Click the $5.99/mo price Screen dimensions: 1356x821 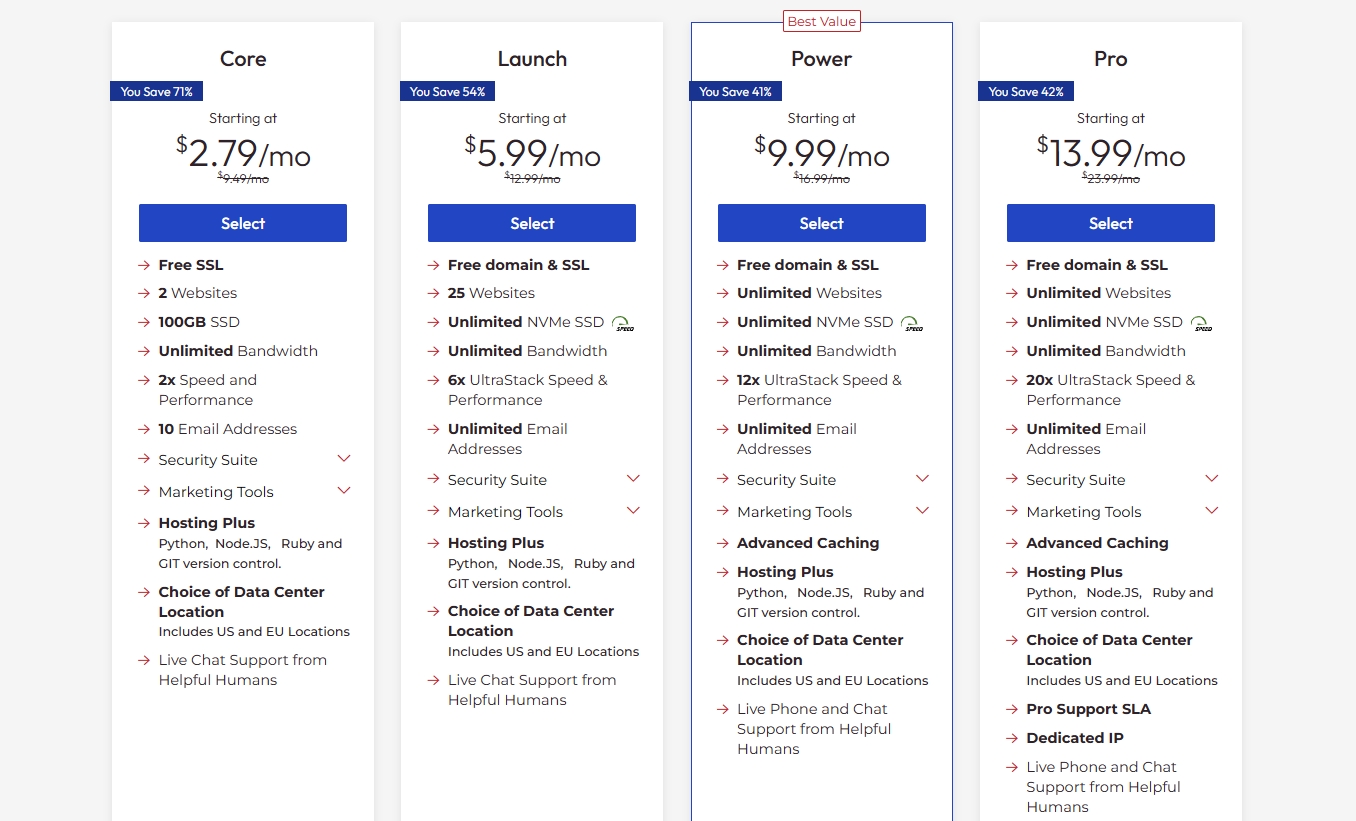[532, 153]
